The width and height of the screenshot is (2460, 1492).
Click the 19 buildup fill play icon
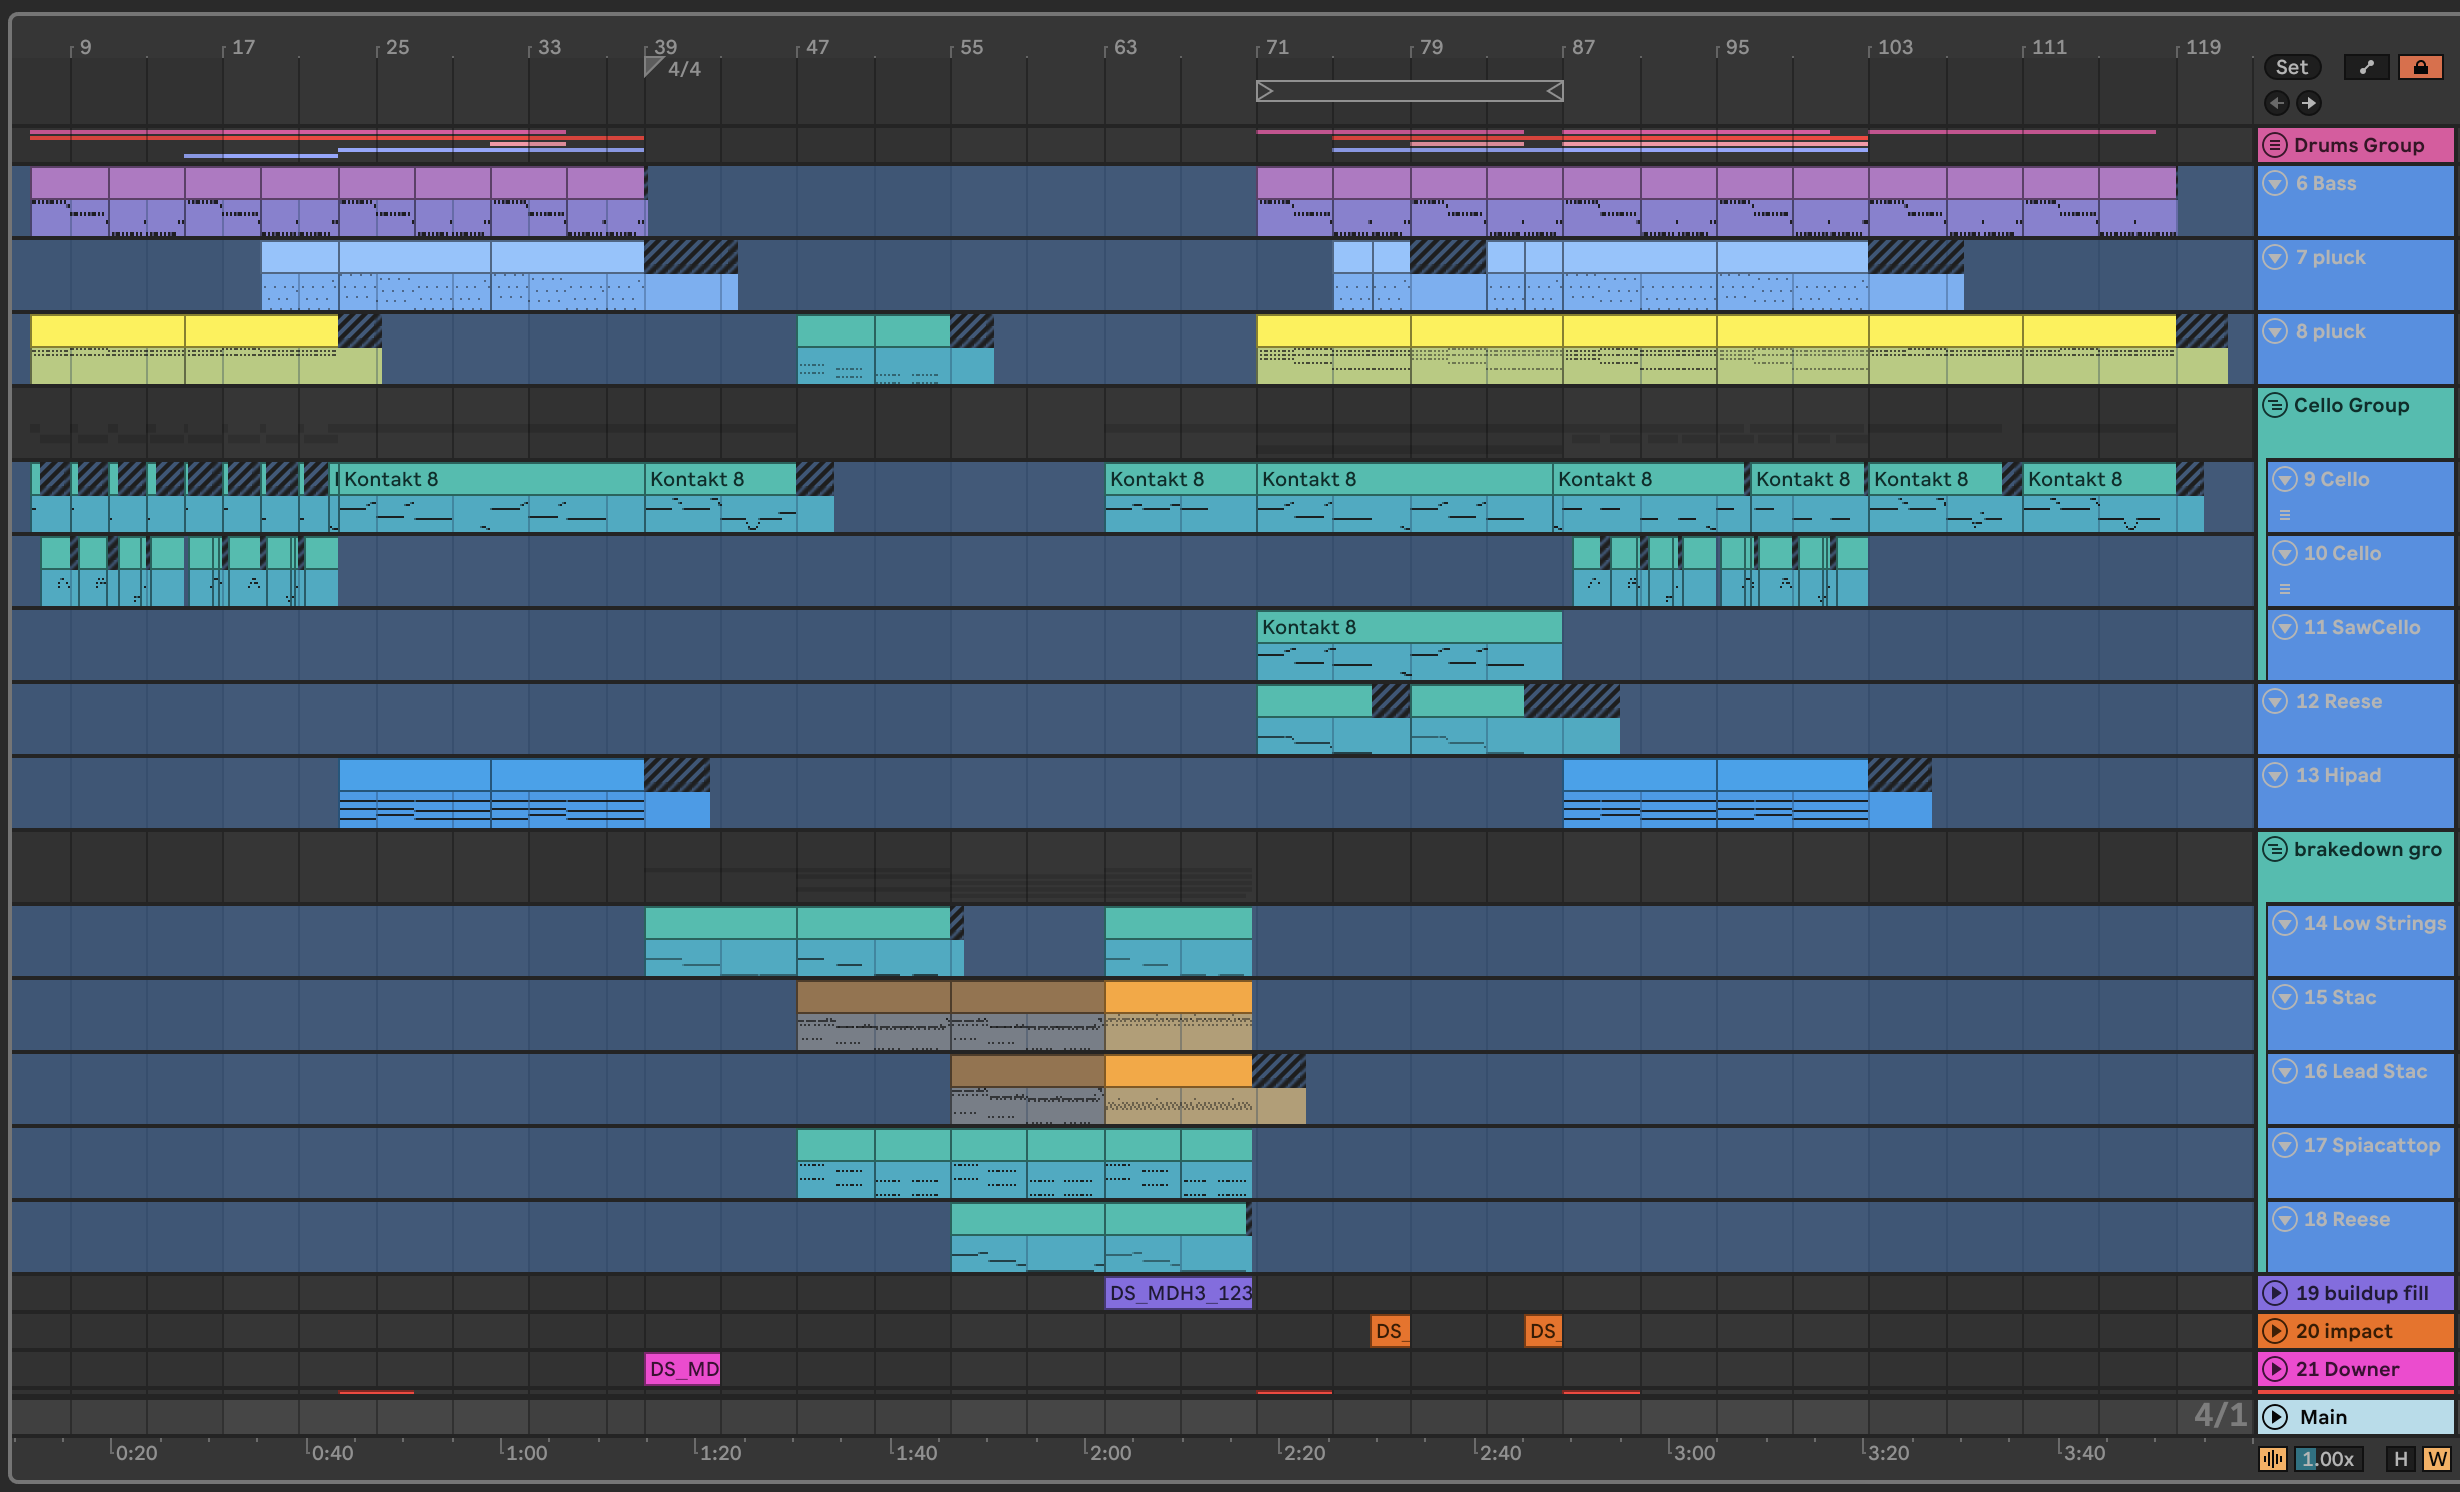(x=2275, y=1293)
